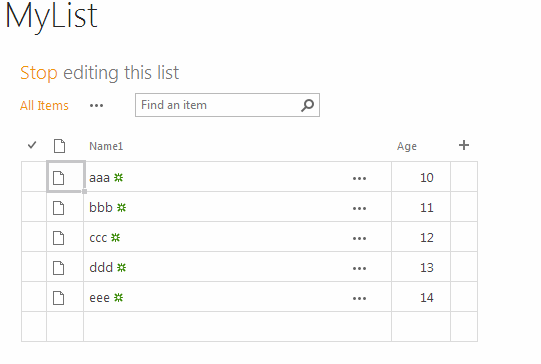Click the search magnifier icon

tap(307, 105)
